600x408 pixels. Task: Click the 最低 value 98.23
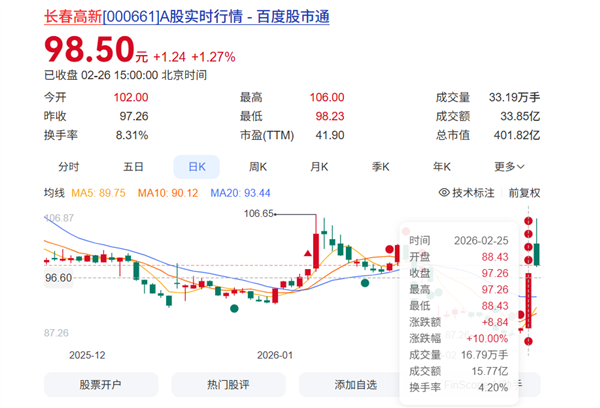coord(330,116)
